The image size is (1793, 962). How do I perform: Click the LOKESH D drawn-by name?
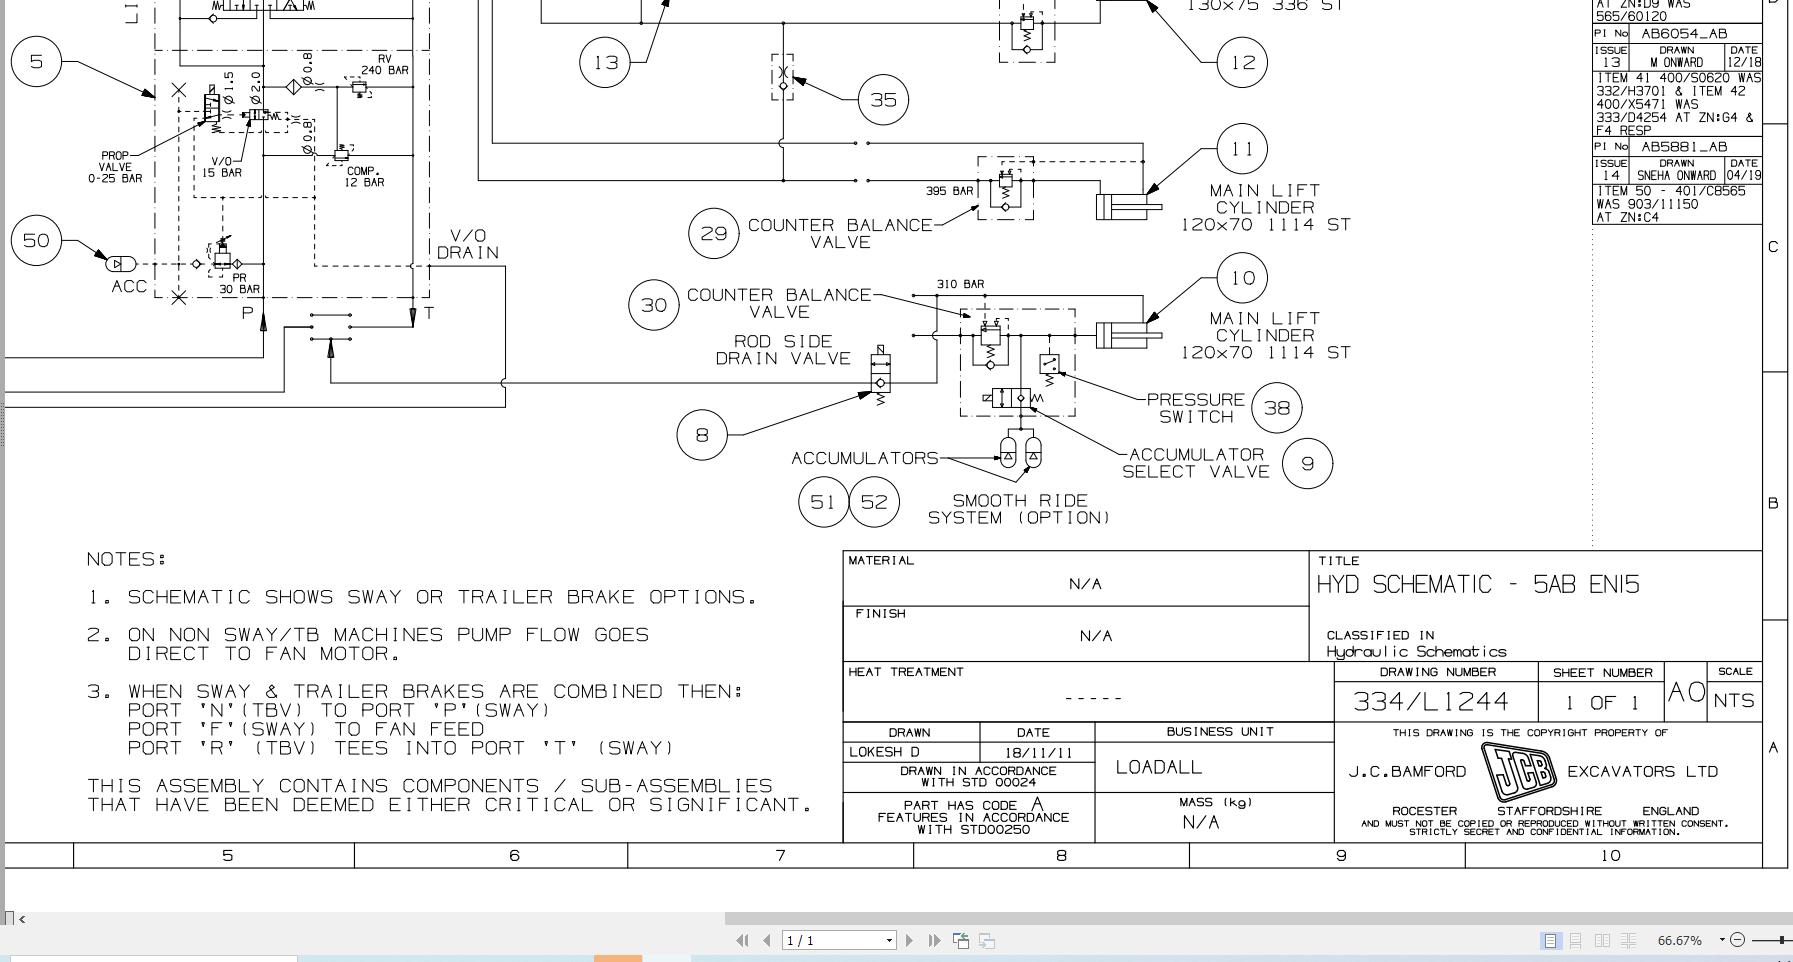(x=884, y=752)
